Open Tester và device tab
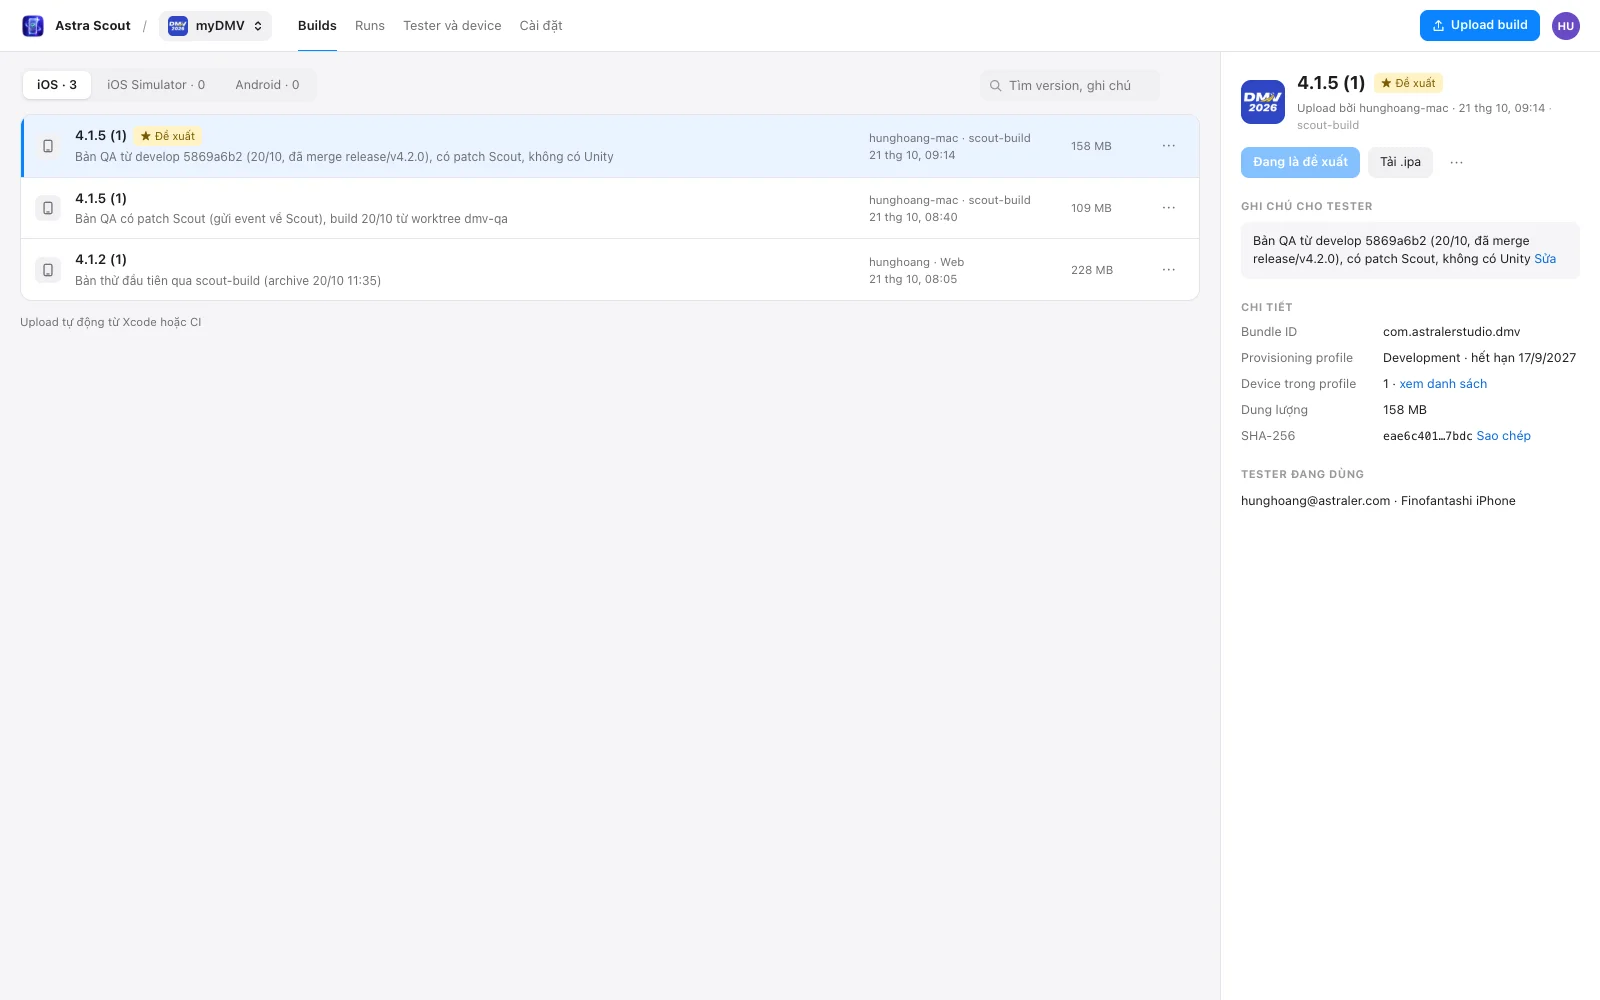1600x1000 pixels. (x=452, y=26)
